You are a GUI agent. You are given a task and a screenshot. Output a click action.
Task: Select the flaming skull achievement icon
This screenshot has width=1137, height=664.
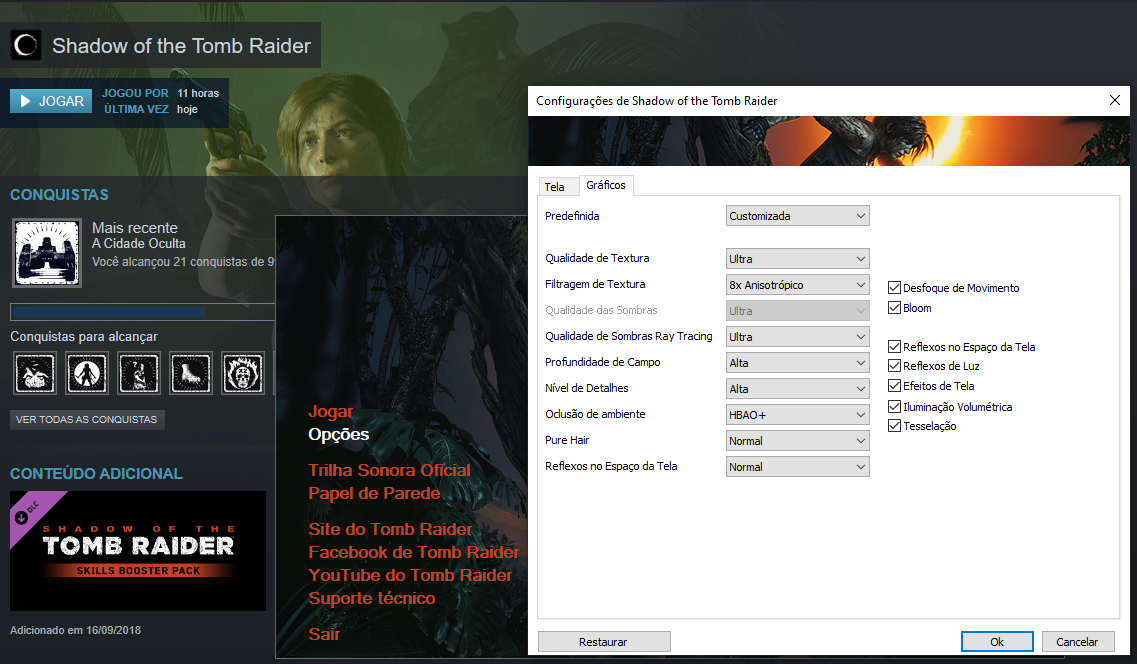pyautogui.click(x=243, y=373)
